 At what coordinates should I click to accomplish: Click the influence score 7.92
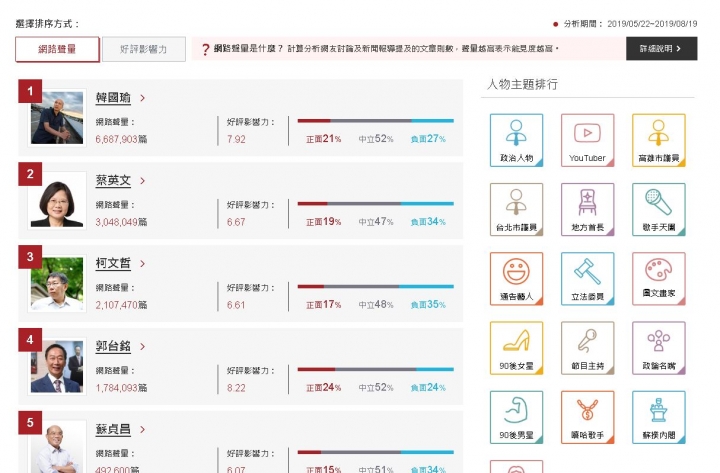click(x=236, y=139)
